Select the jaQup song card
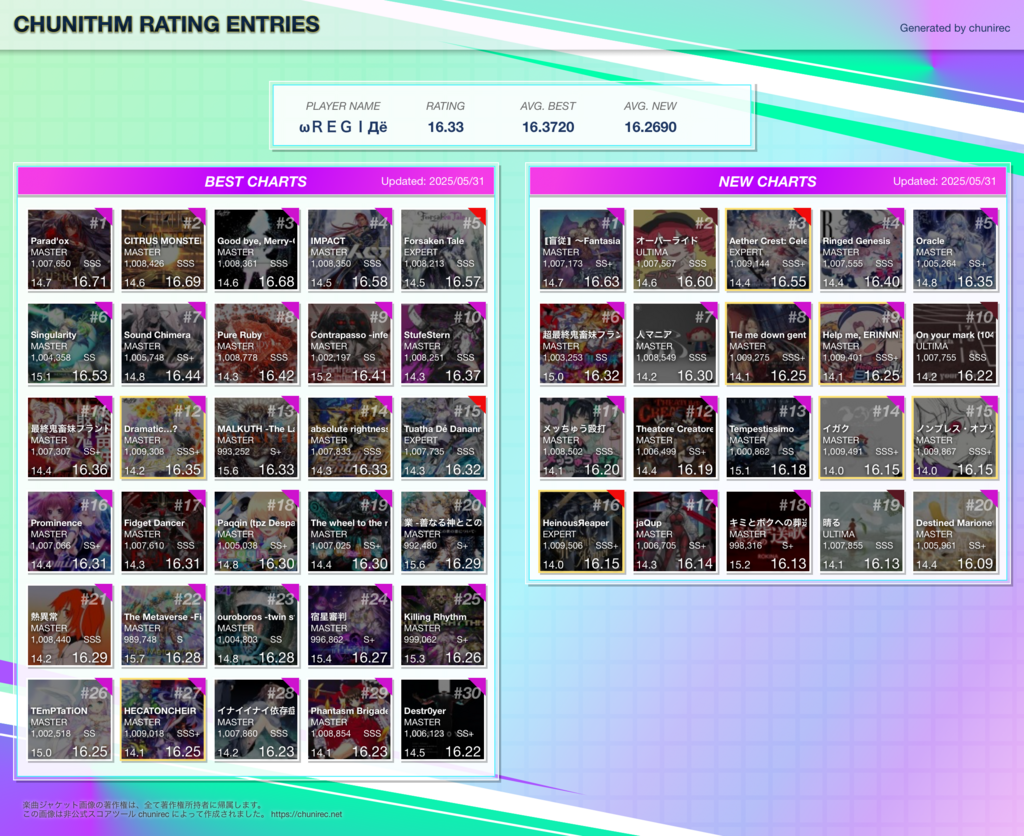 pos(674,532)
